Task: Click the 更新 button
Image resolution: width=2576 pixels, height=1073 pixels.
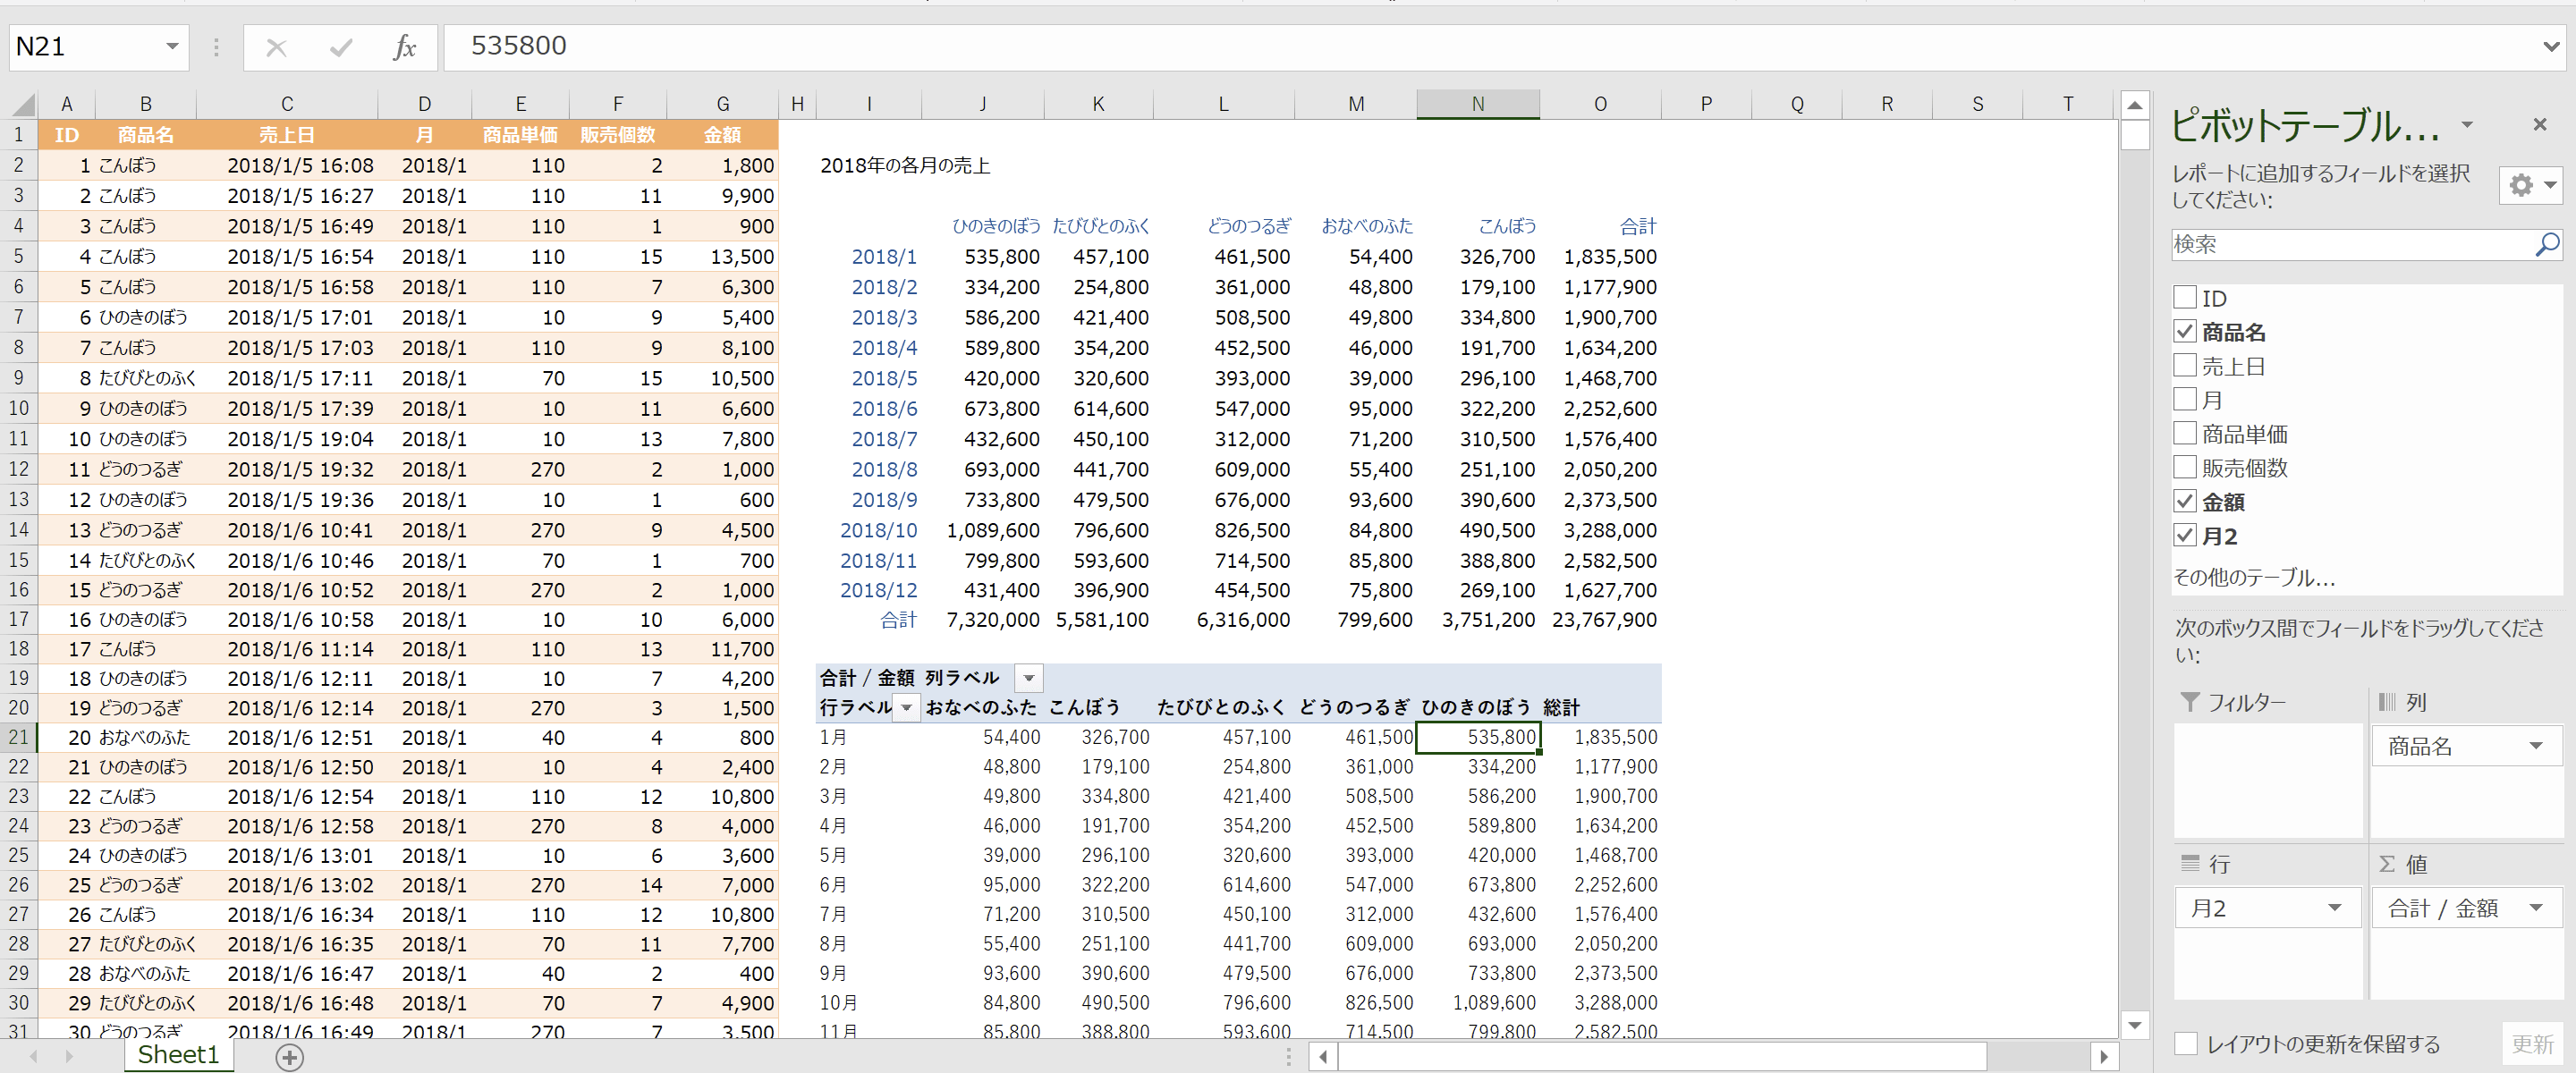Action: pos(2532,1044)
